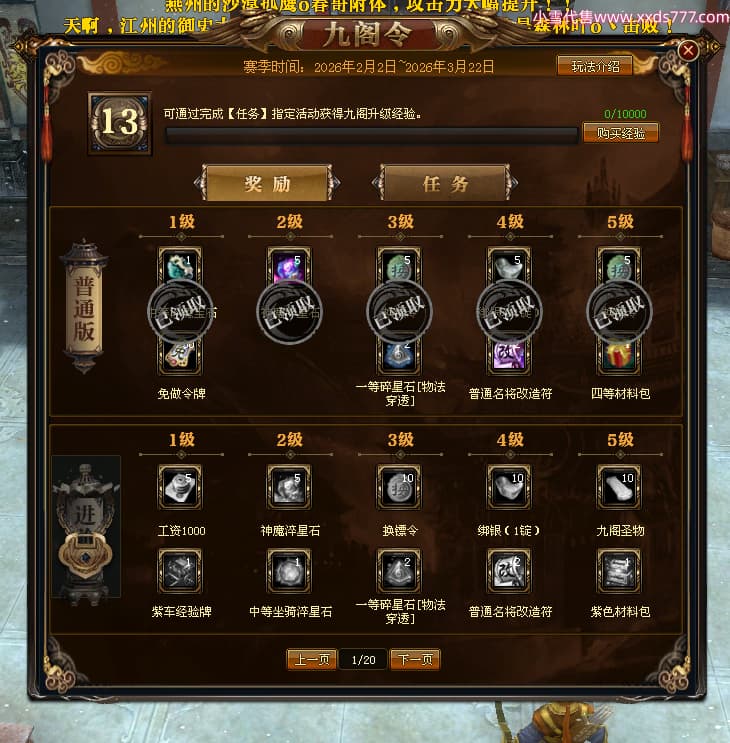Screen dimensions: 730x743
Task: Click the 中等坐骑淬星石 reward icon
Action: click(x=289, y=571)
